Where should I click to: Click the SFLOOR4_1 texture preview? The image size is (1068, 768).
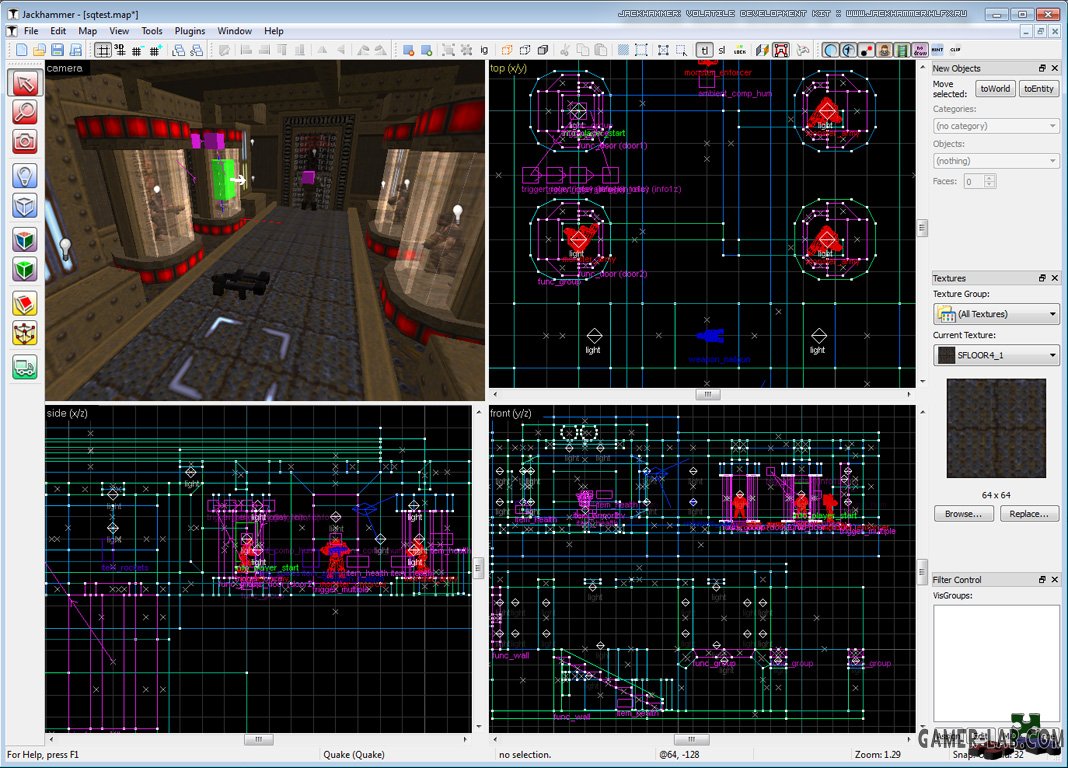(x=996, y=428)
